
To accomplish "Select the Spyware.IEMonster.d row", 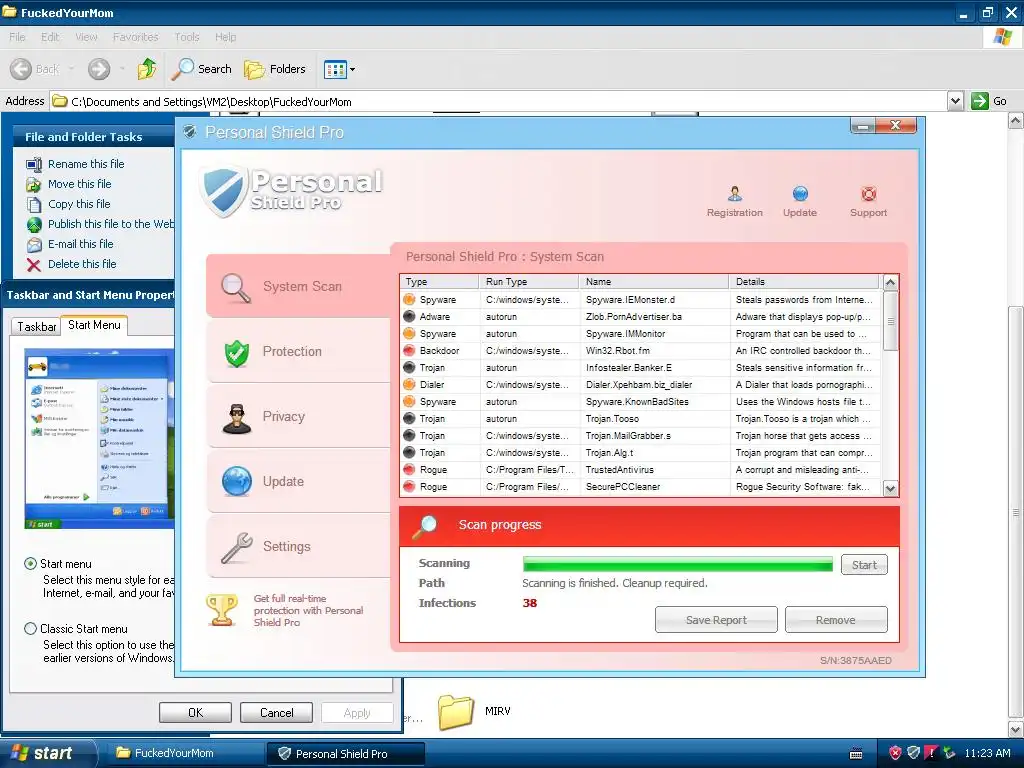I will point(640,300).
